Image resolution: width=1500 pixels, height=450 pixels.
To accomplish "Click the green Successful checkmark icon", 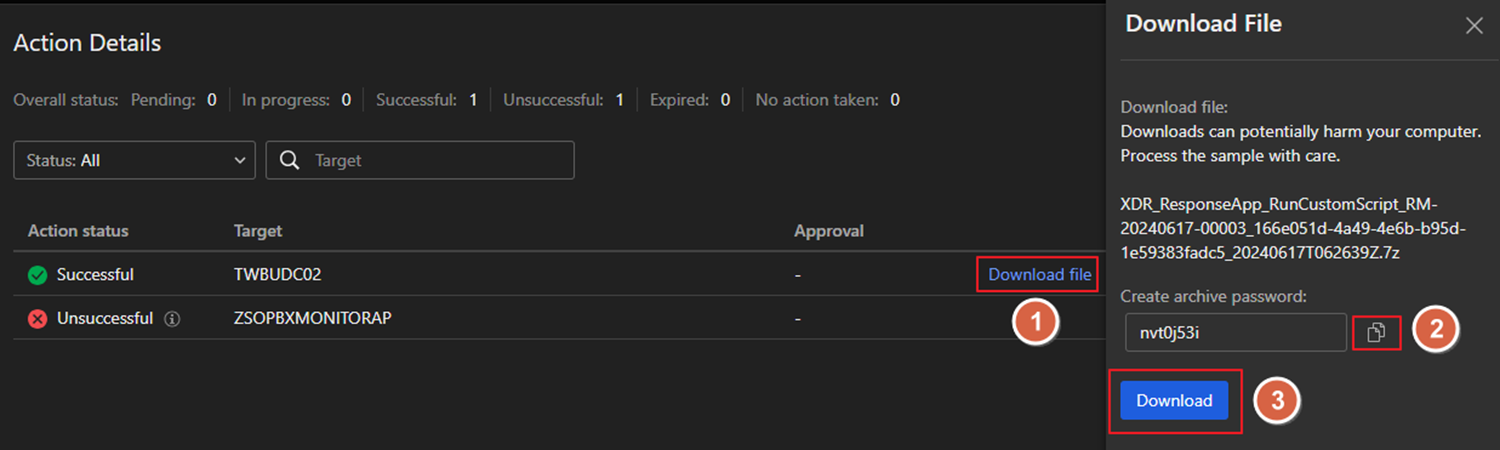I will [38, 275].
